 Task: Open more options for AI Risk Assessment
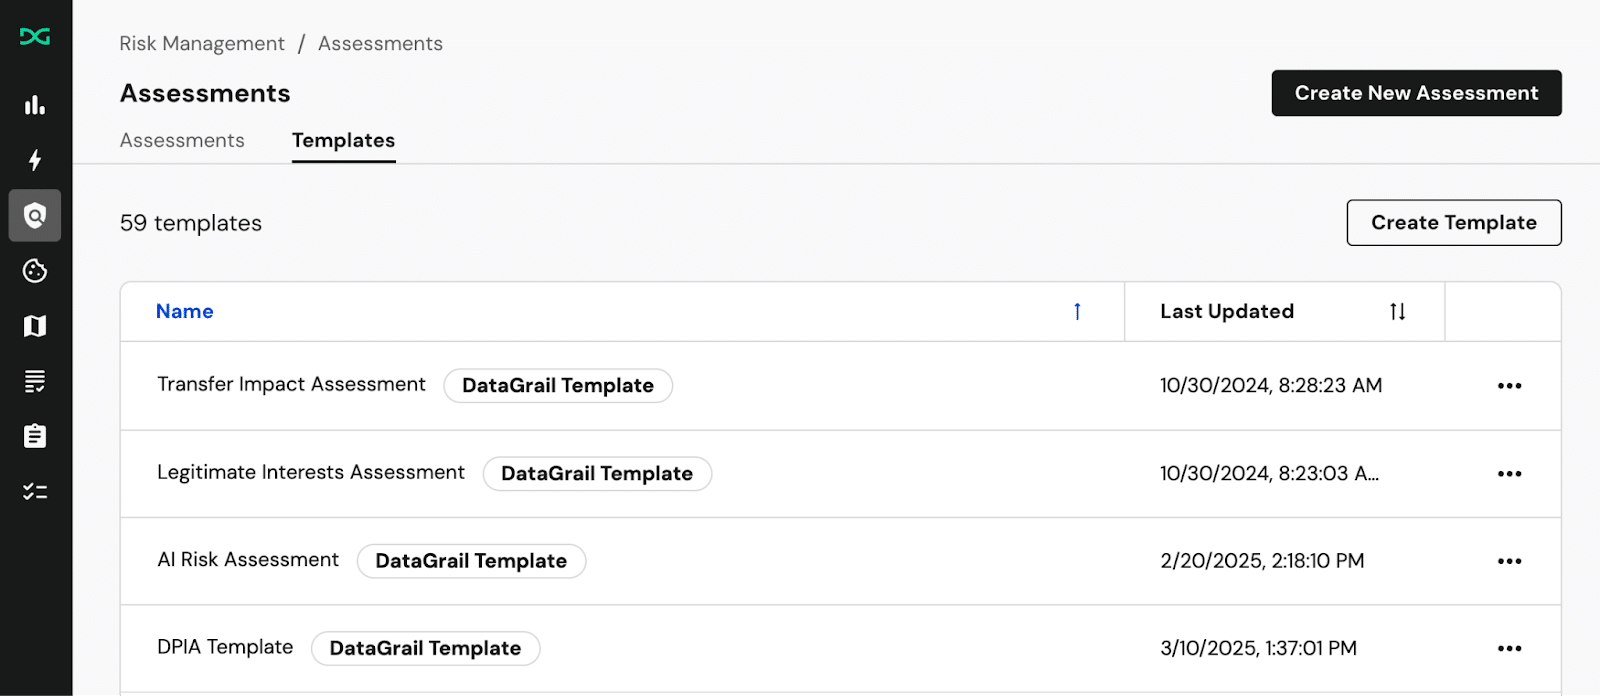(1509, 562)
